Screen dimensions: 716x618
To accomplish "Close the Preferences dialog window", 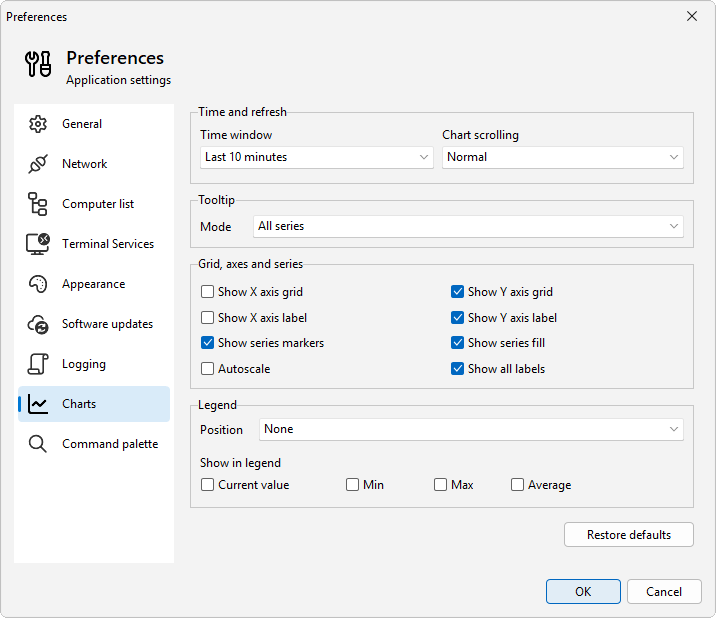I will (692, 16).
